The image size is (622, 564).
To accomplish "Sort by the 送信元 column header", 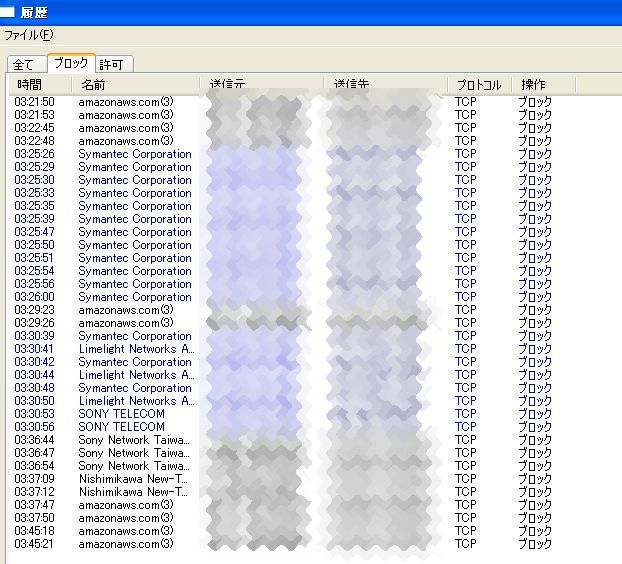I will pos(262,84).
